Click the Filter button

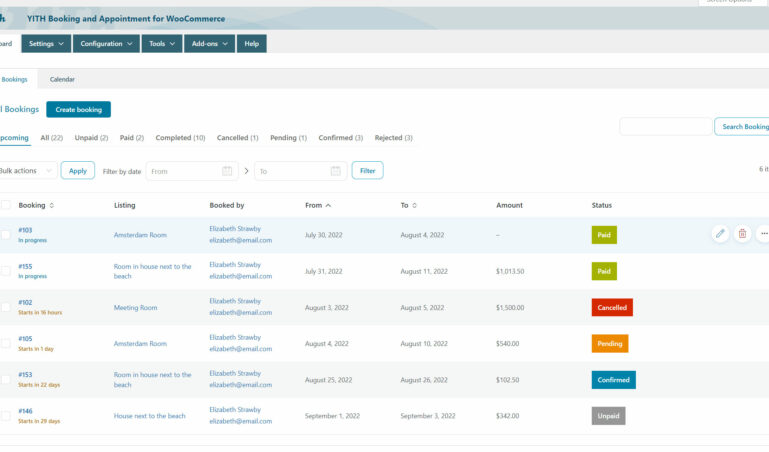(x=367, y=171)
